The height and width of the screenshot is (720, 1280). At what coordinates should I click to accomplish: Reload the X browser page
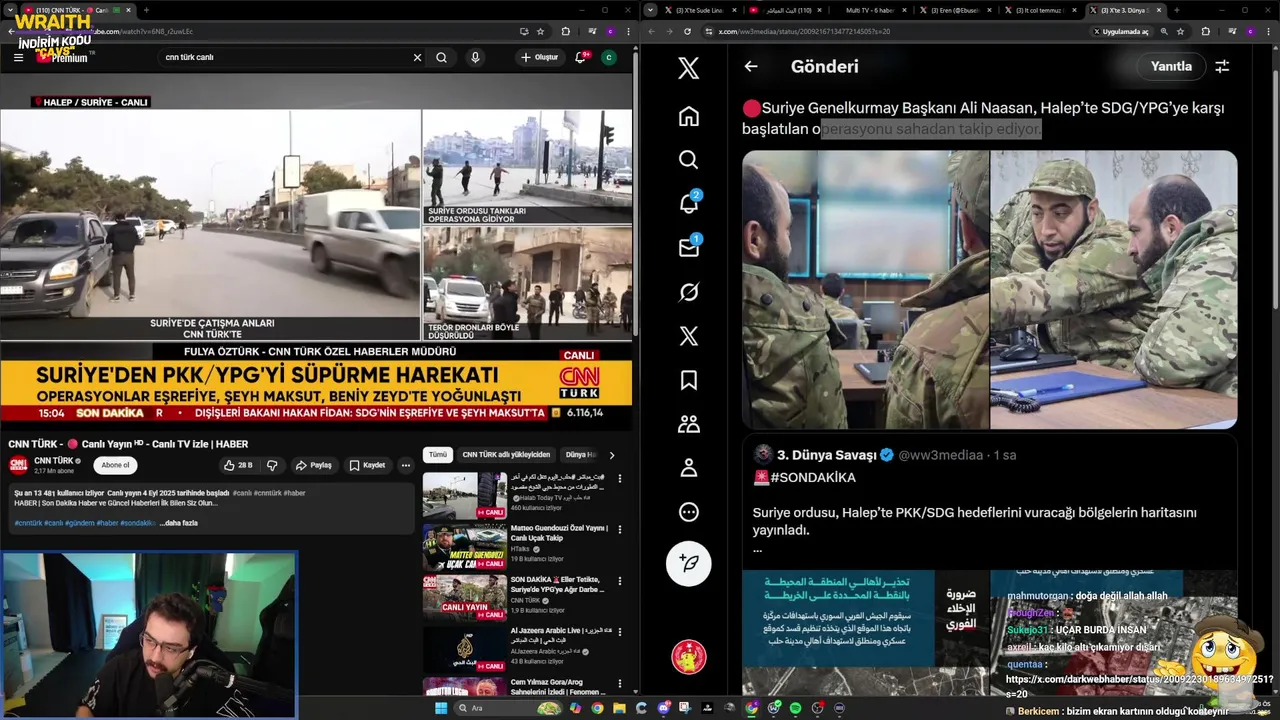pos(689,31)
